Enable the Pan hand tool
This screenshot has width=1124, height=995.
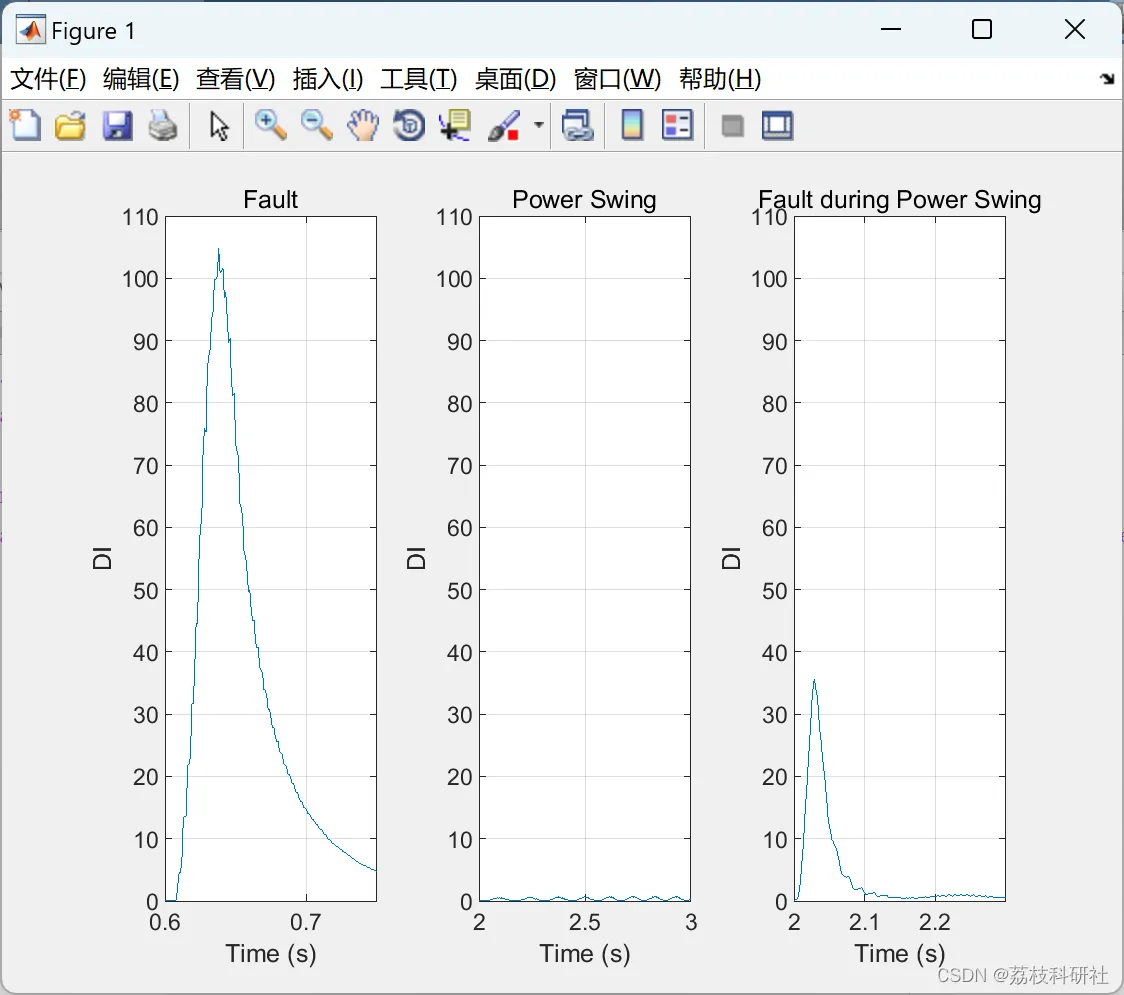tap(363, 125)
